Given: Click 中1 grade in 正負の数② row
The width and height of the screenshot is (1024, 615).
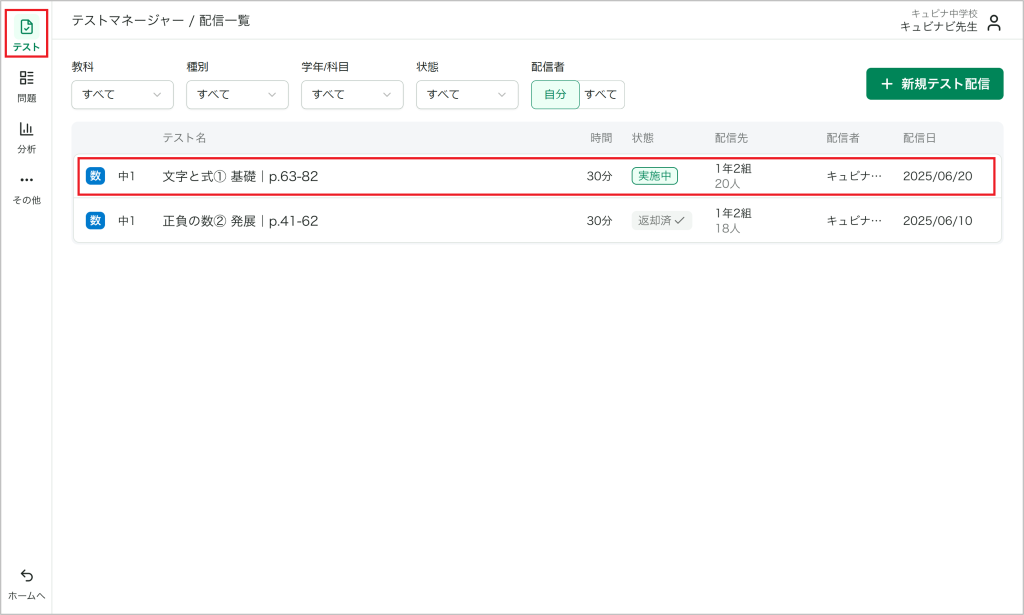Looking at the screenshot, I should 127,221.
